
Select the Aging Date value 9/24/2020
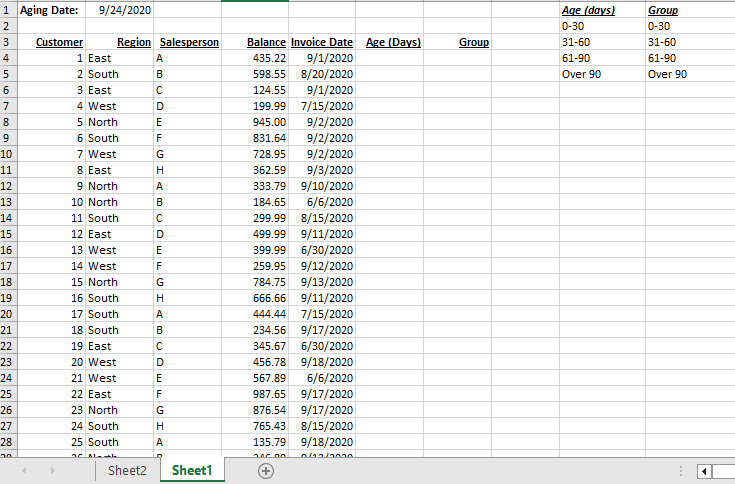(x=120, y=10)
